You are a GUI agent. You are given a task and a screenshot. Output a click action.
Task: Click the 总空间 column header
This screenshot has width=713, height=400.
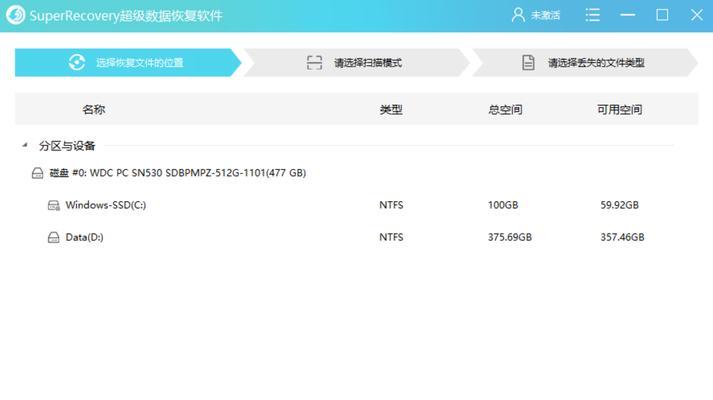(x=505, y=110)
